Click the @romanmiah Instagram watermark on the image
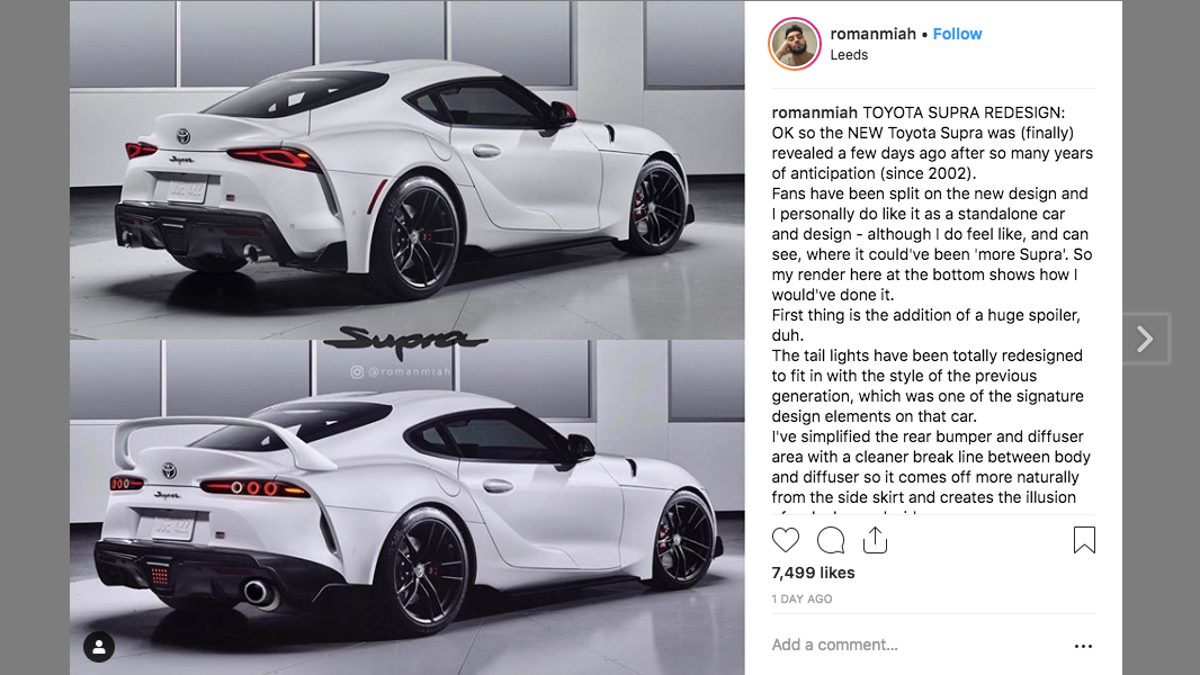Image resolution: width=1200 pixels, height=675 pixels. click(x=400, y=372)
